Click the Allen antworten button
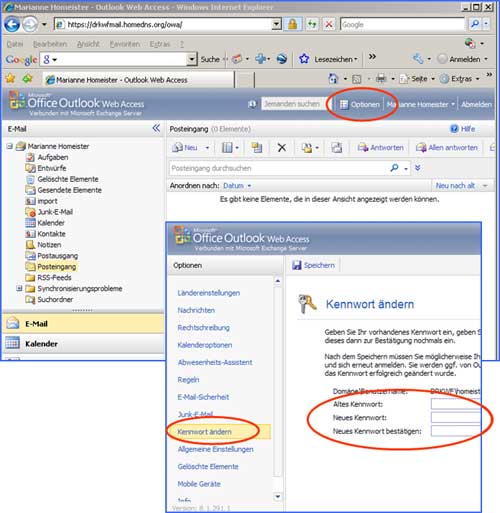 tap(446, 148)
